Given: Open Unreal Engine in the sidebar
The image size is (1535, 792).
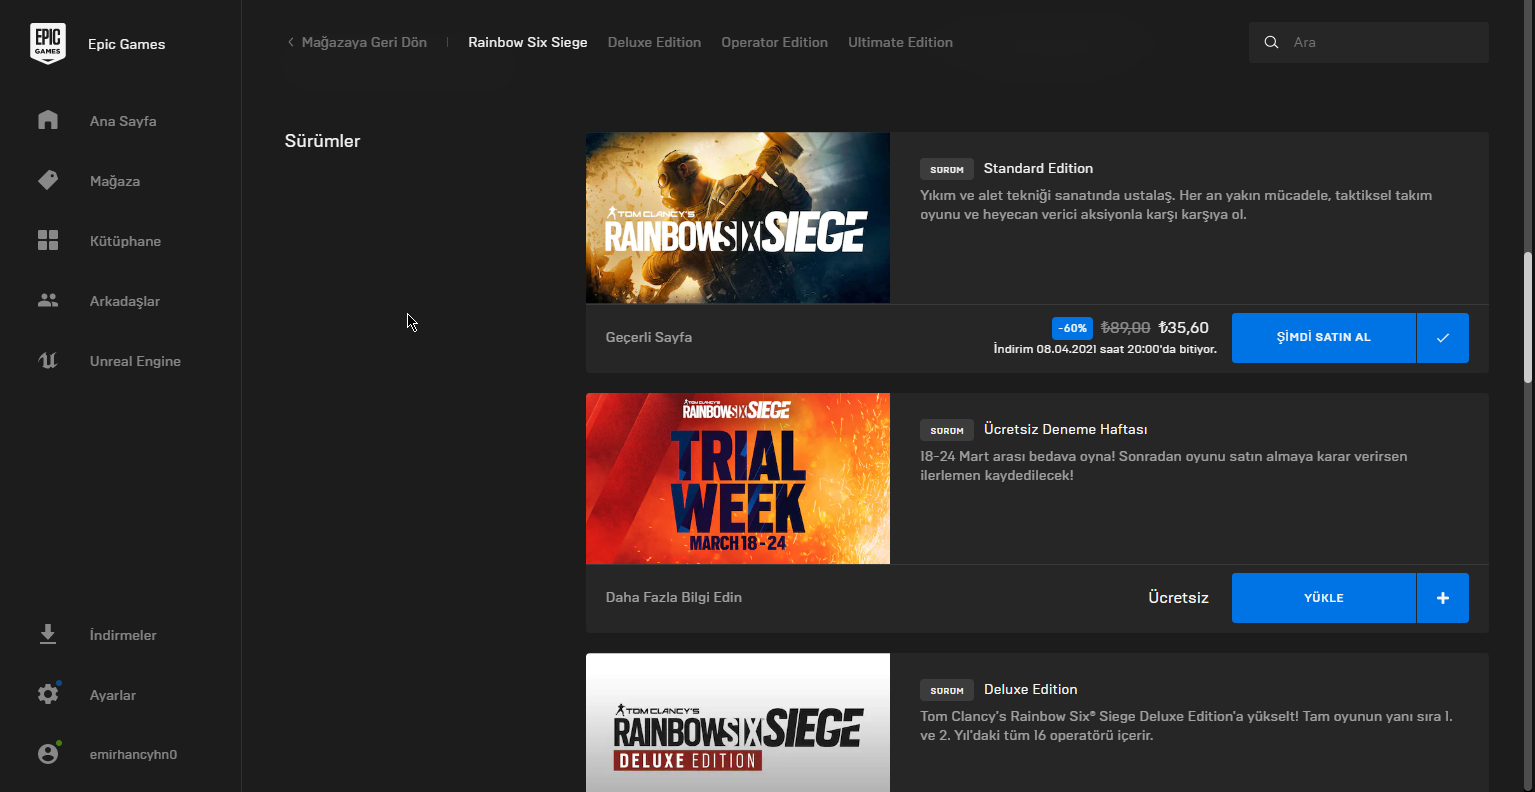Looking at the screenshot, I should click(135, 361).
